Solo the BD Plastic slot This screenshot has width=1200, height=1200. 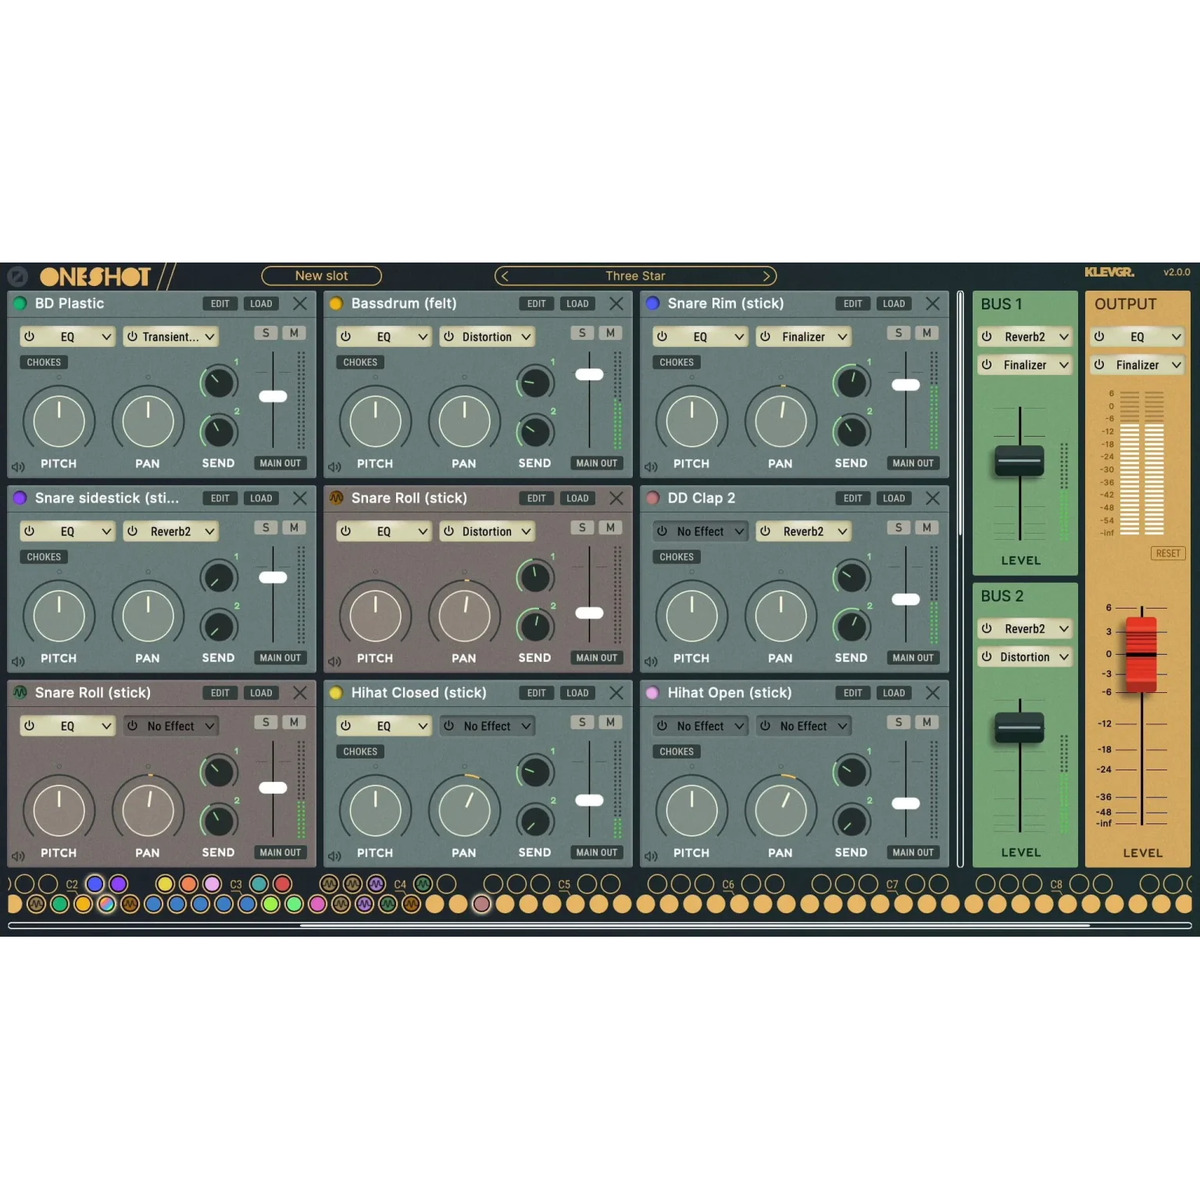pos(265,333)
